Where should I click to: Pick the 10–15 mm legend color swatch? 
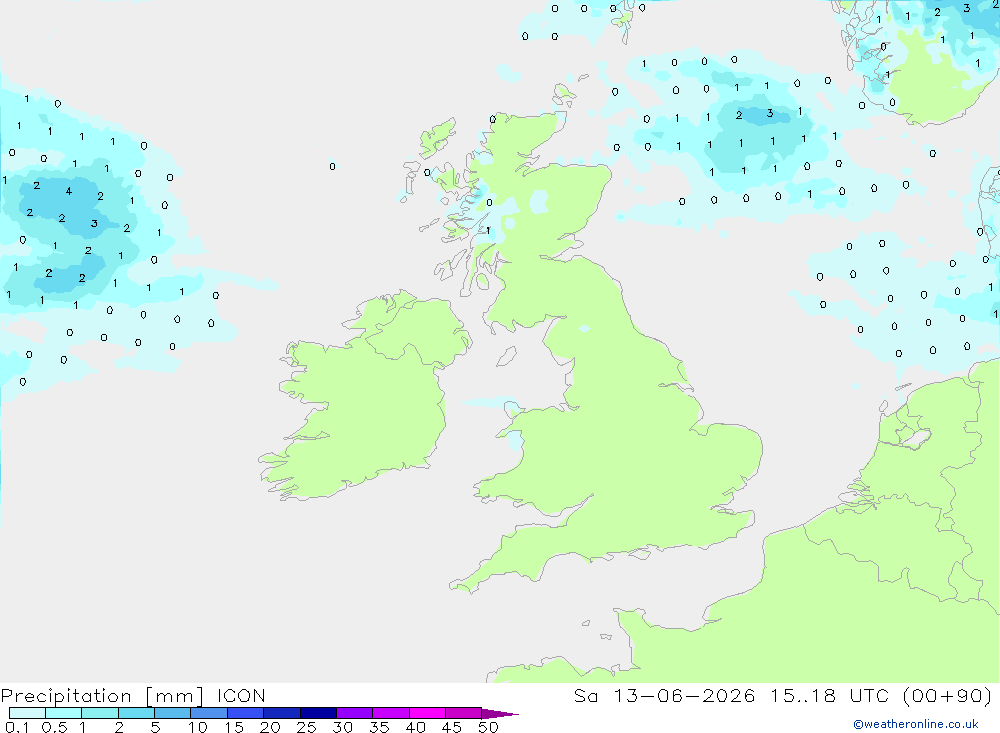point(209,713)
